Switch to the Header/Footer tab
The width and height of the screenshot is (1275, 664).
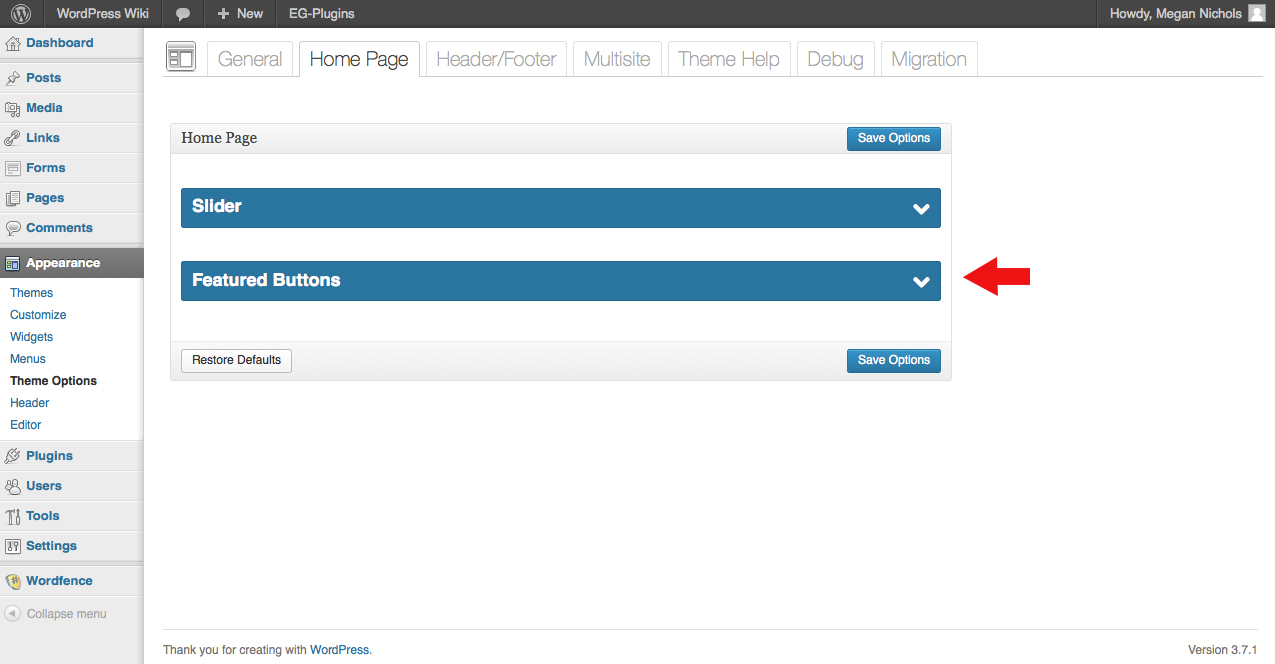pyautogui.click(x=496, y=59)
